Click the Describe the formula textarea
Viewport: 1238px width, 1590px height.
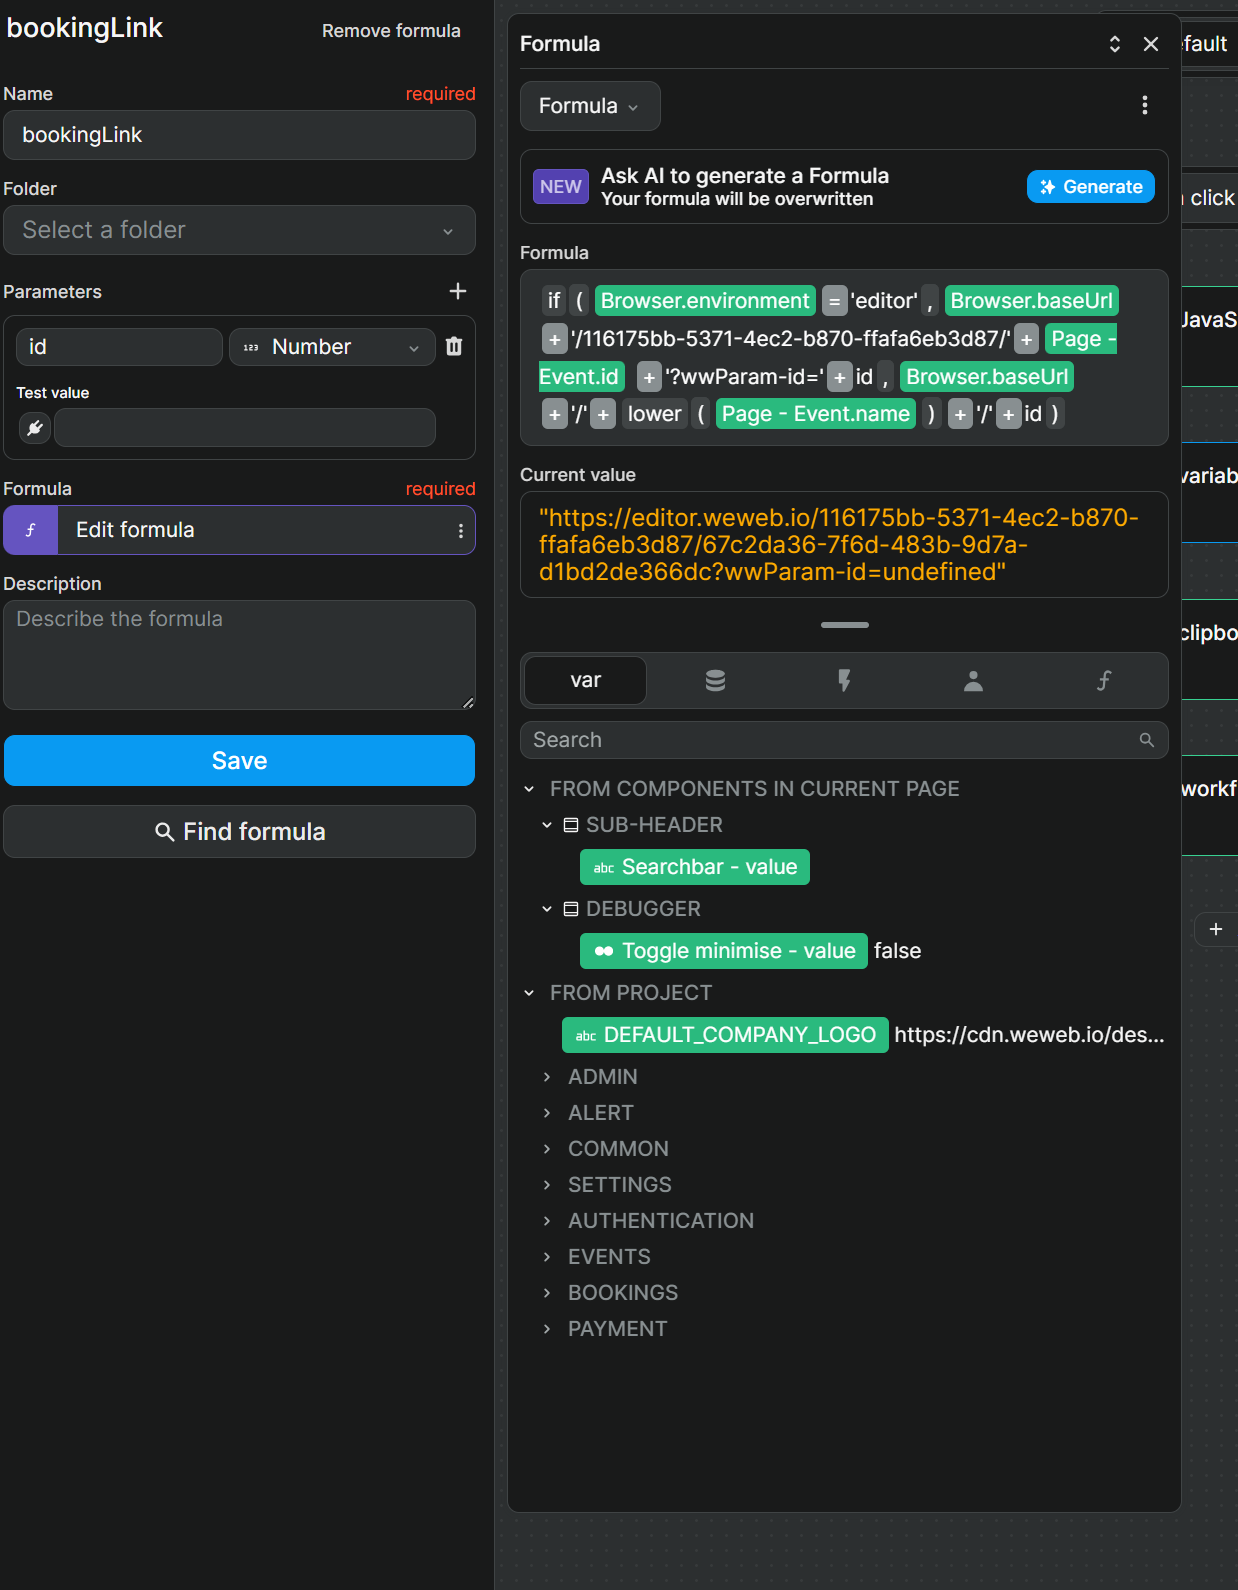[239, 655]
